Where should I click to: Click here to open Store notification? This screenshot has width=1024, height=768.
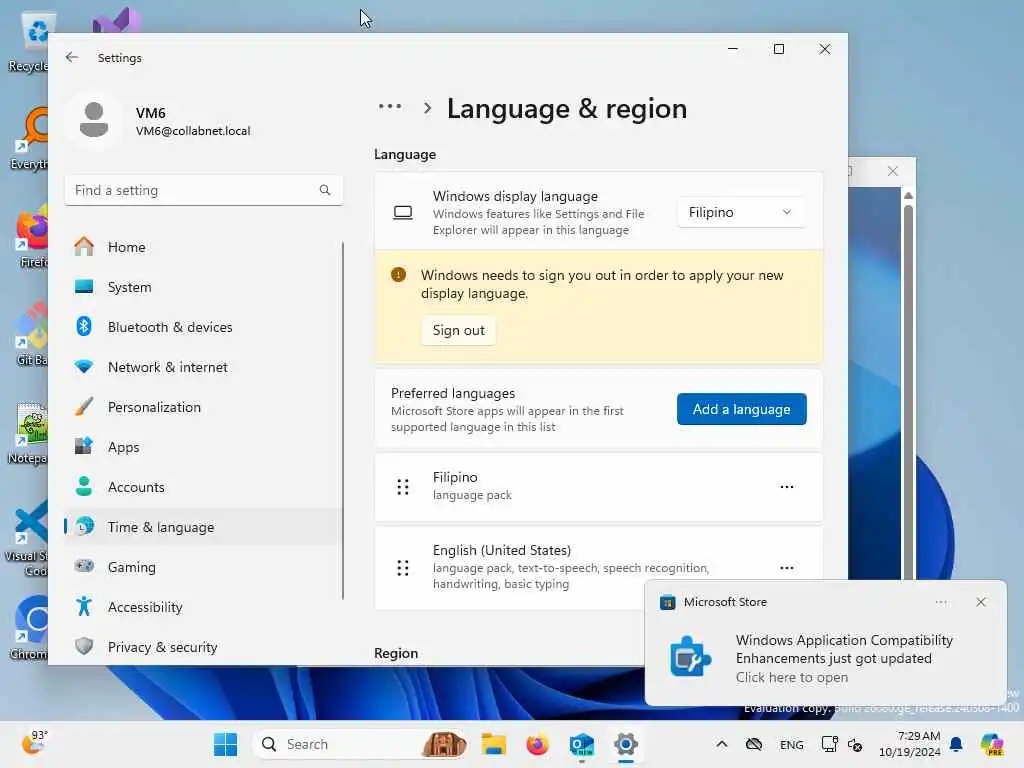tap(792, 677)
